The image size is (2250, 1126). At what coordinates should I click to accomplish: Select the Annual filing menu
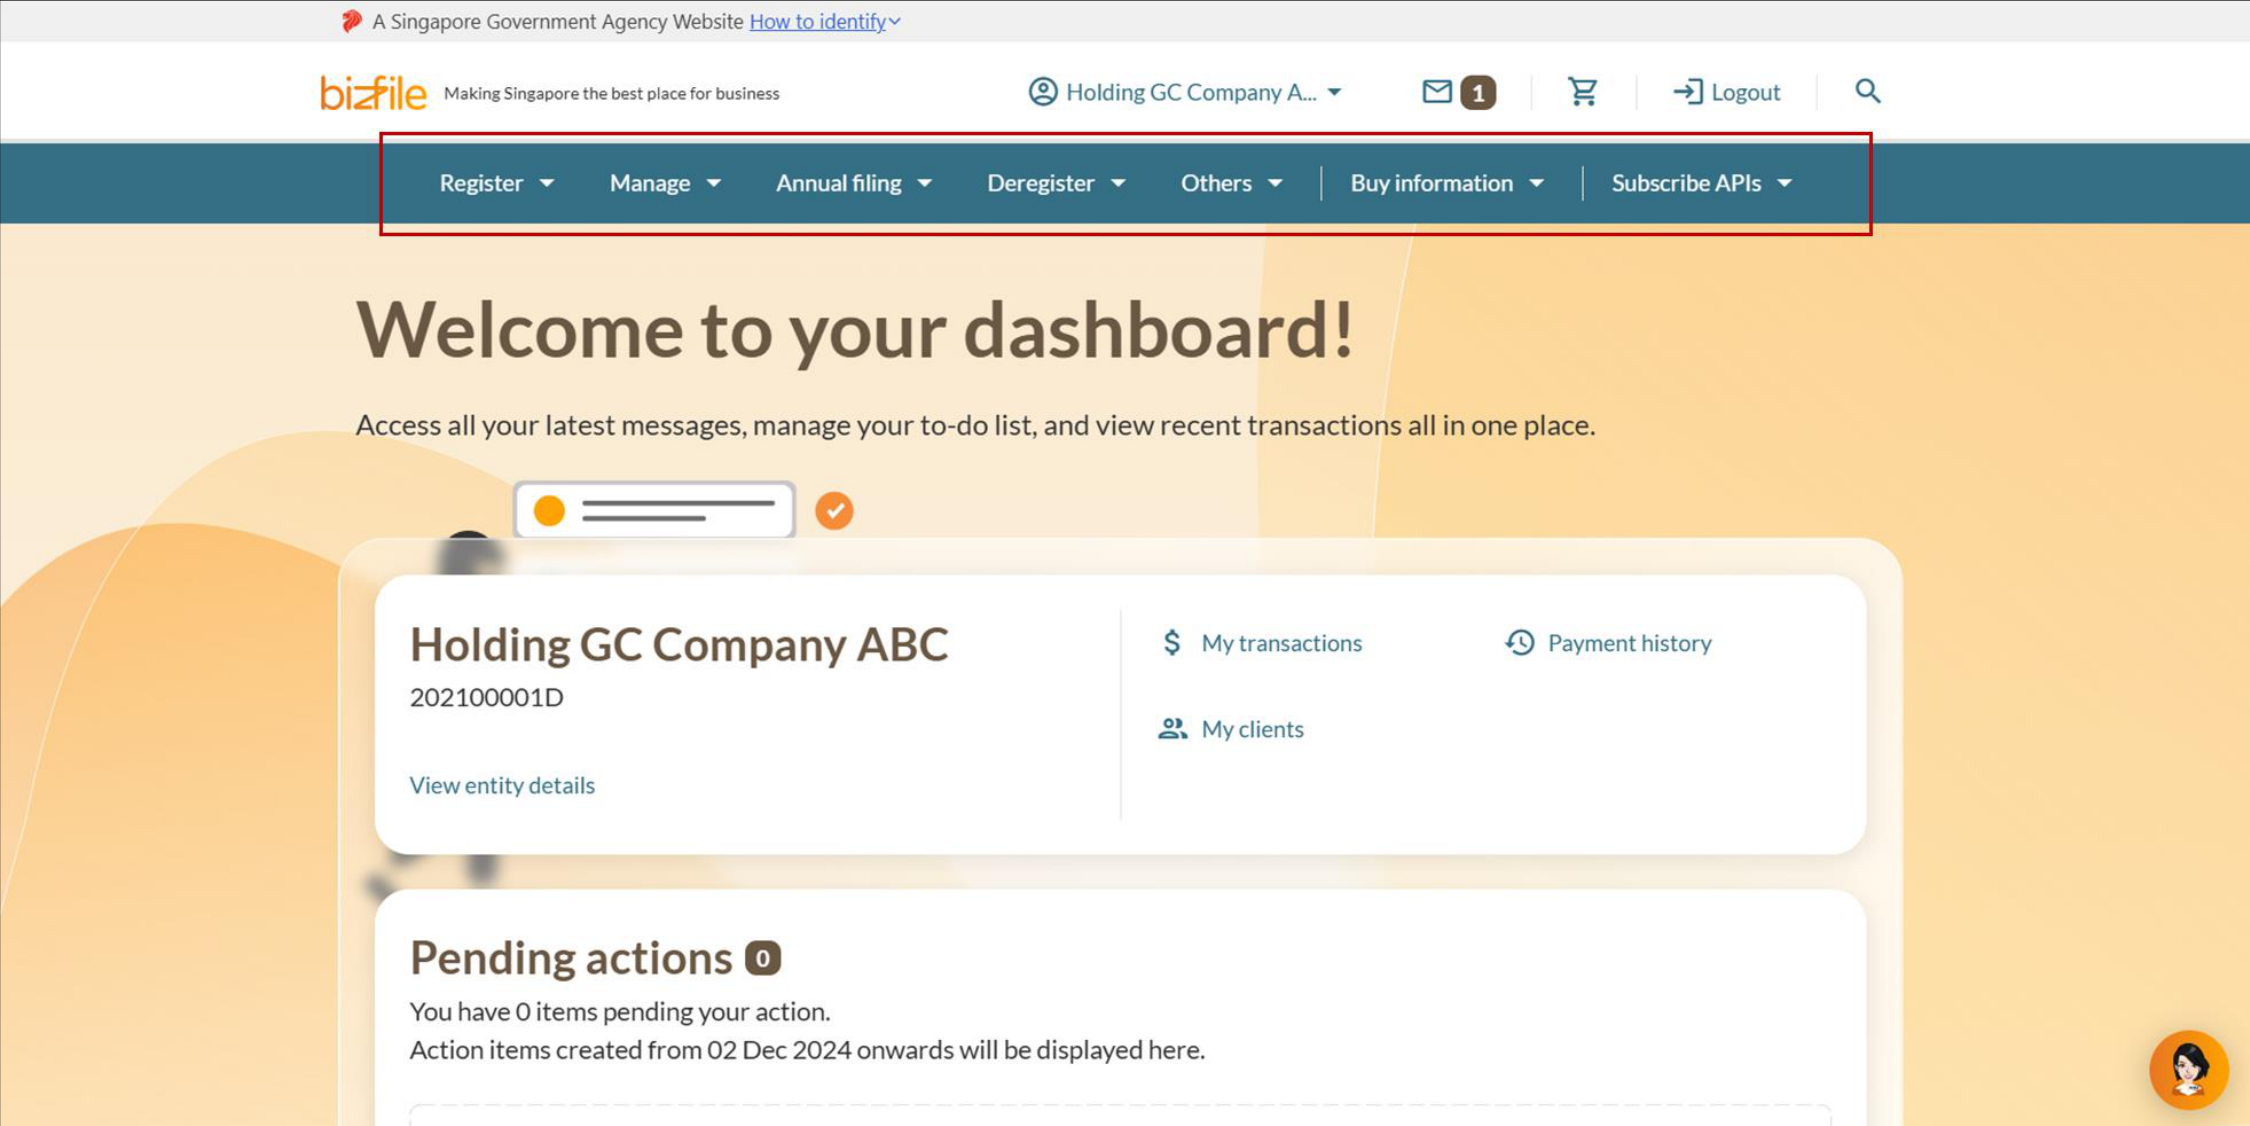[839, 183]
